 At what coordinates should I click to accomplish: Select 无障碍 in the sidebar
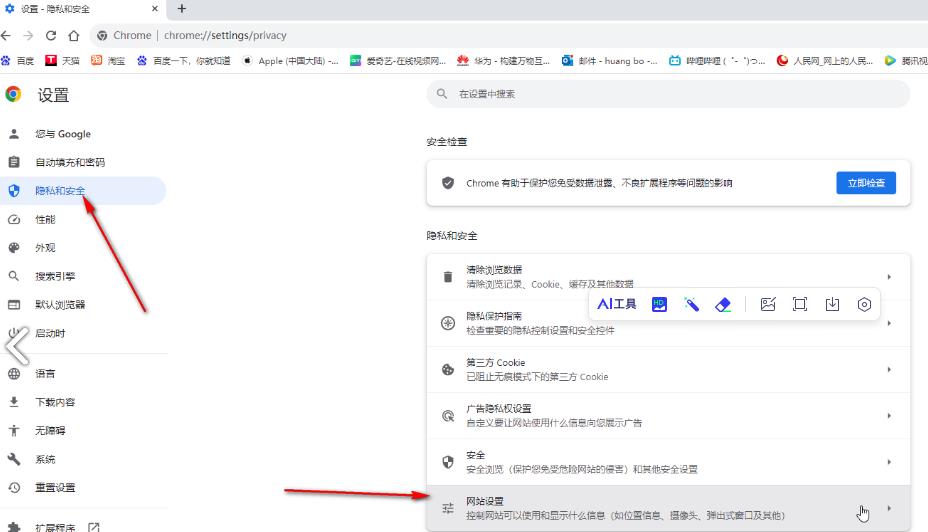(x=83, y=430)
